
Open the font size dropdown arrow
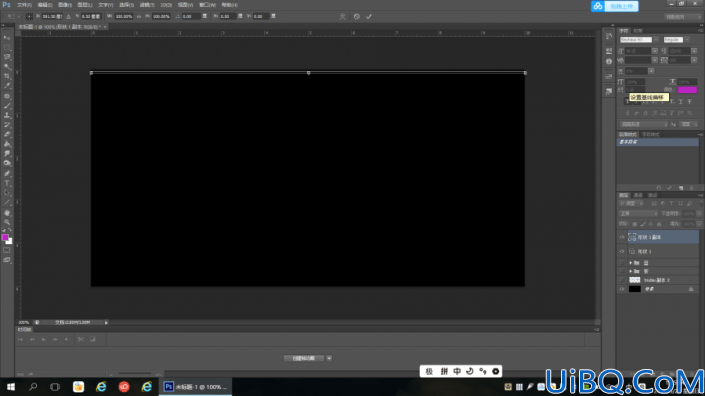(655, 51)
